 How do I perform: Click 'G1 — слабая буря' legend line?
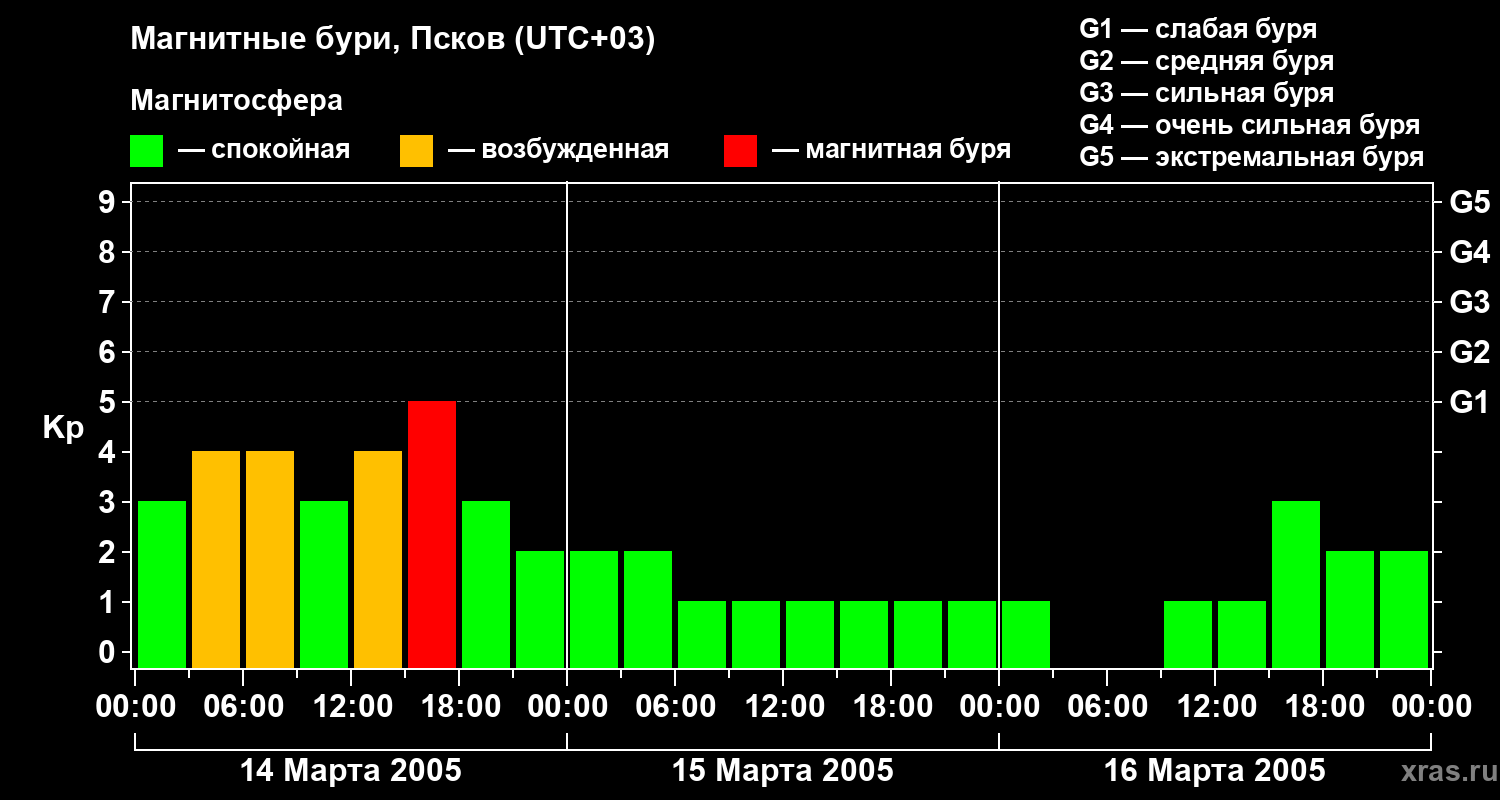point(1198,29)
